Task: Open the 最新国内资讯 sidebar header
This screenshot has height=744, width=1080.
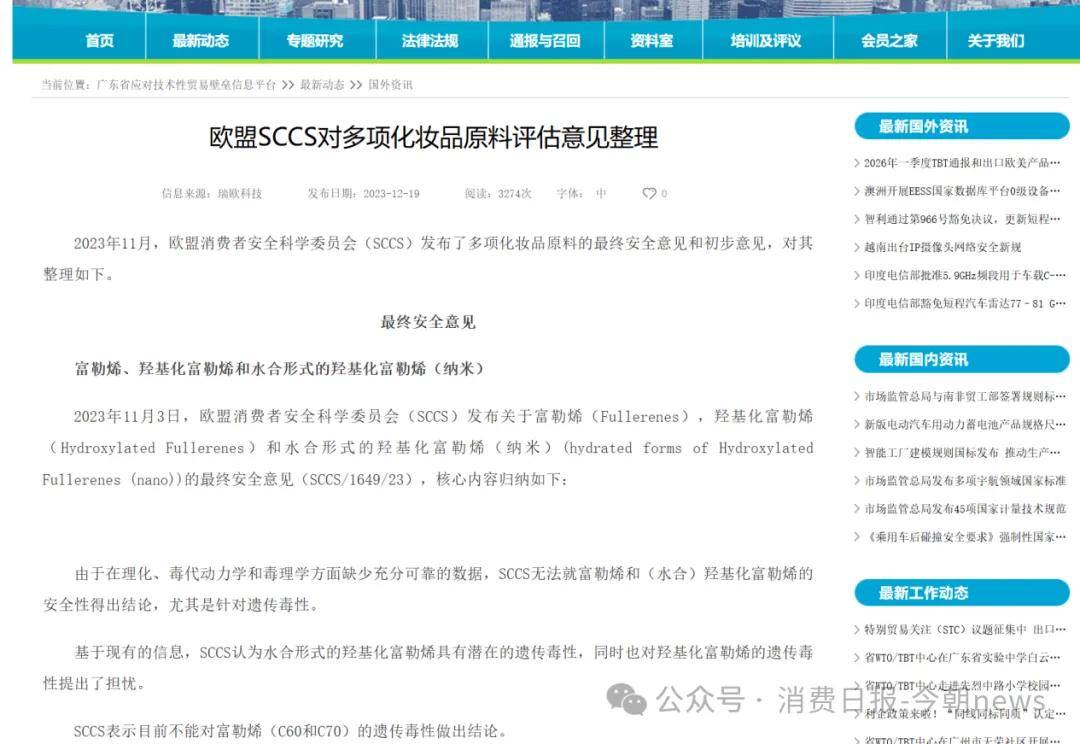Action: tap(962, 360)
